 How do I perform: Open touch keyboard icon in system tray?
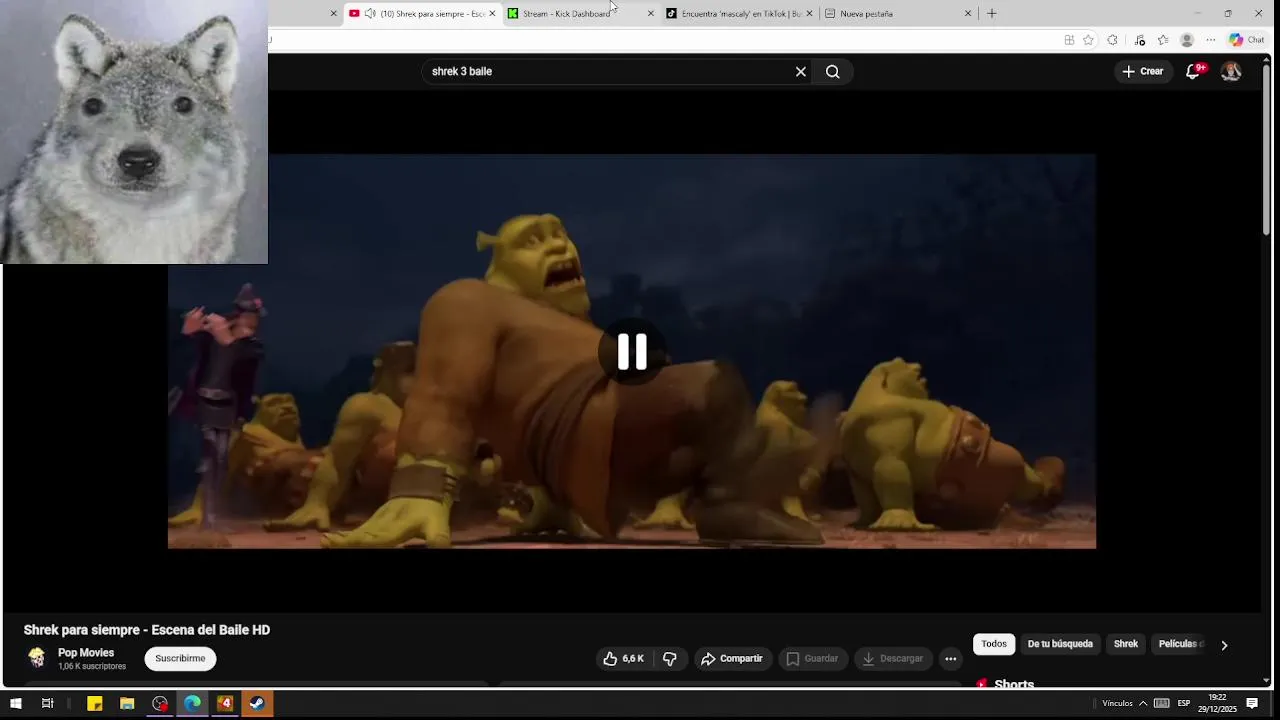[x=1162, y=703]
